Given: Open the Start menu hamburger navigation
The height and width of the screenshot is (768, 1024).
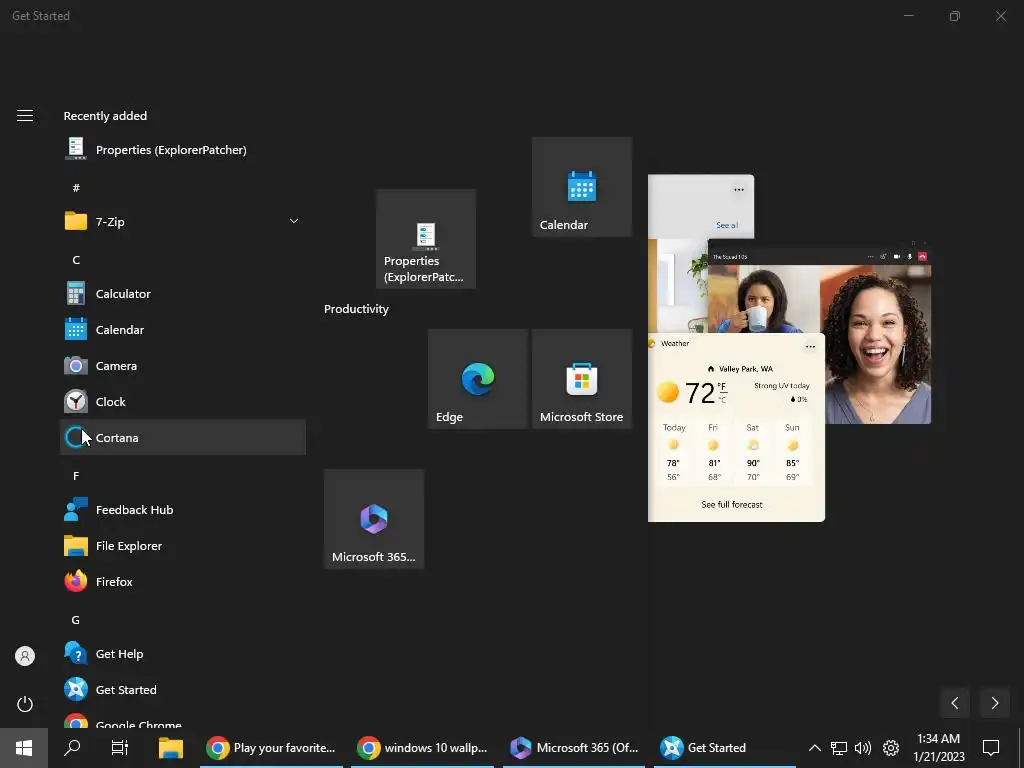Looking at the screenshot, I should click(x=25, y=116).
